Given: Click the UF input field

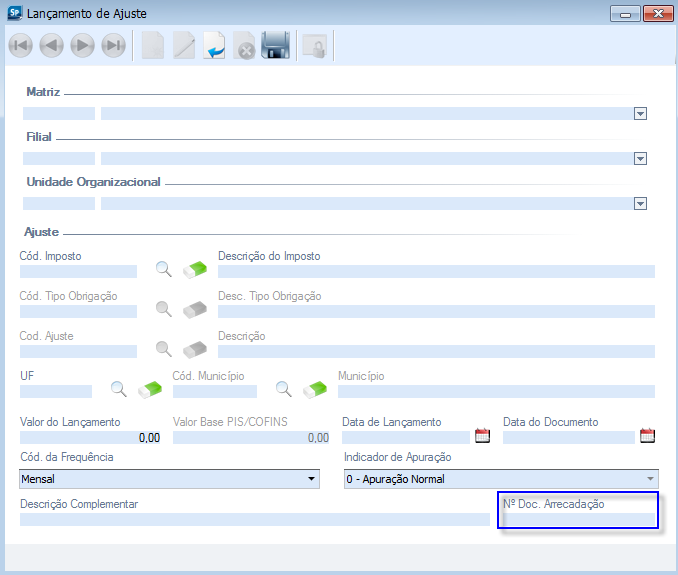Looking at the screenshot, I should point(56,391).
